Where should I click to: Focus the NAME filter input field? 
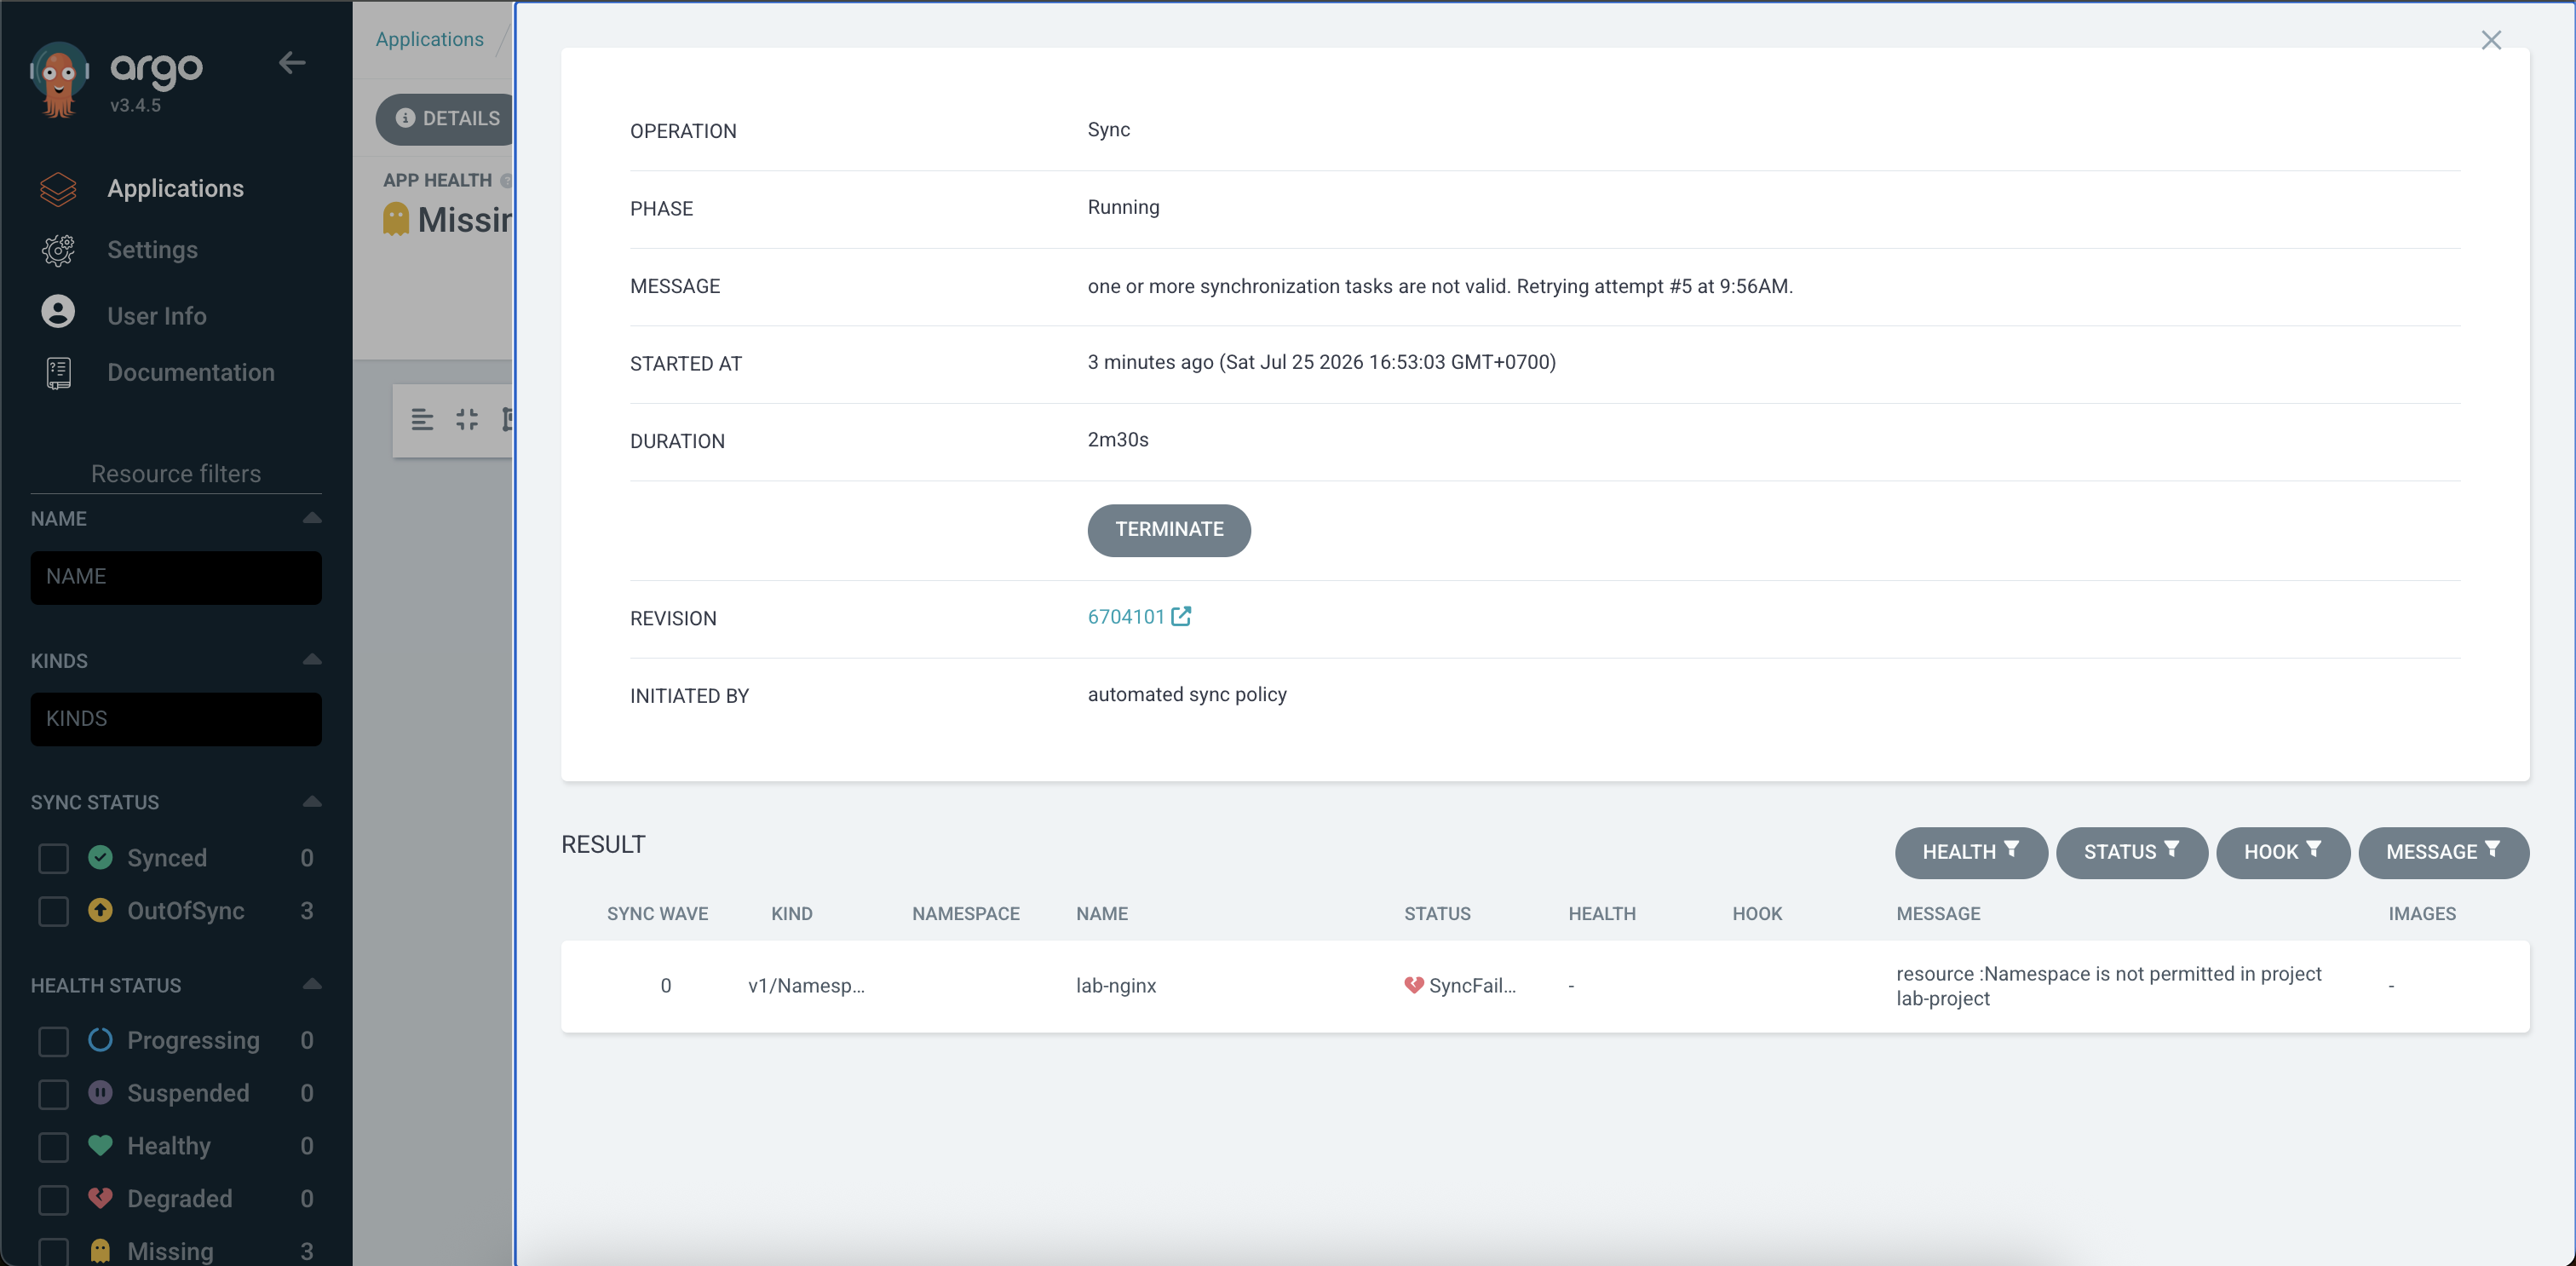point(176,577)
